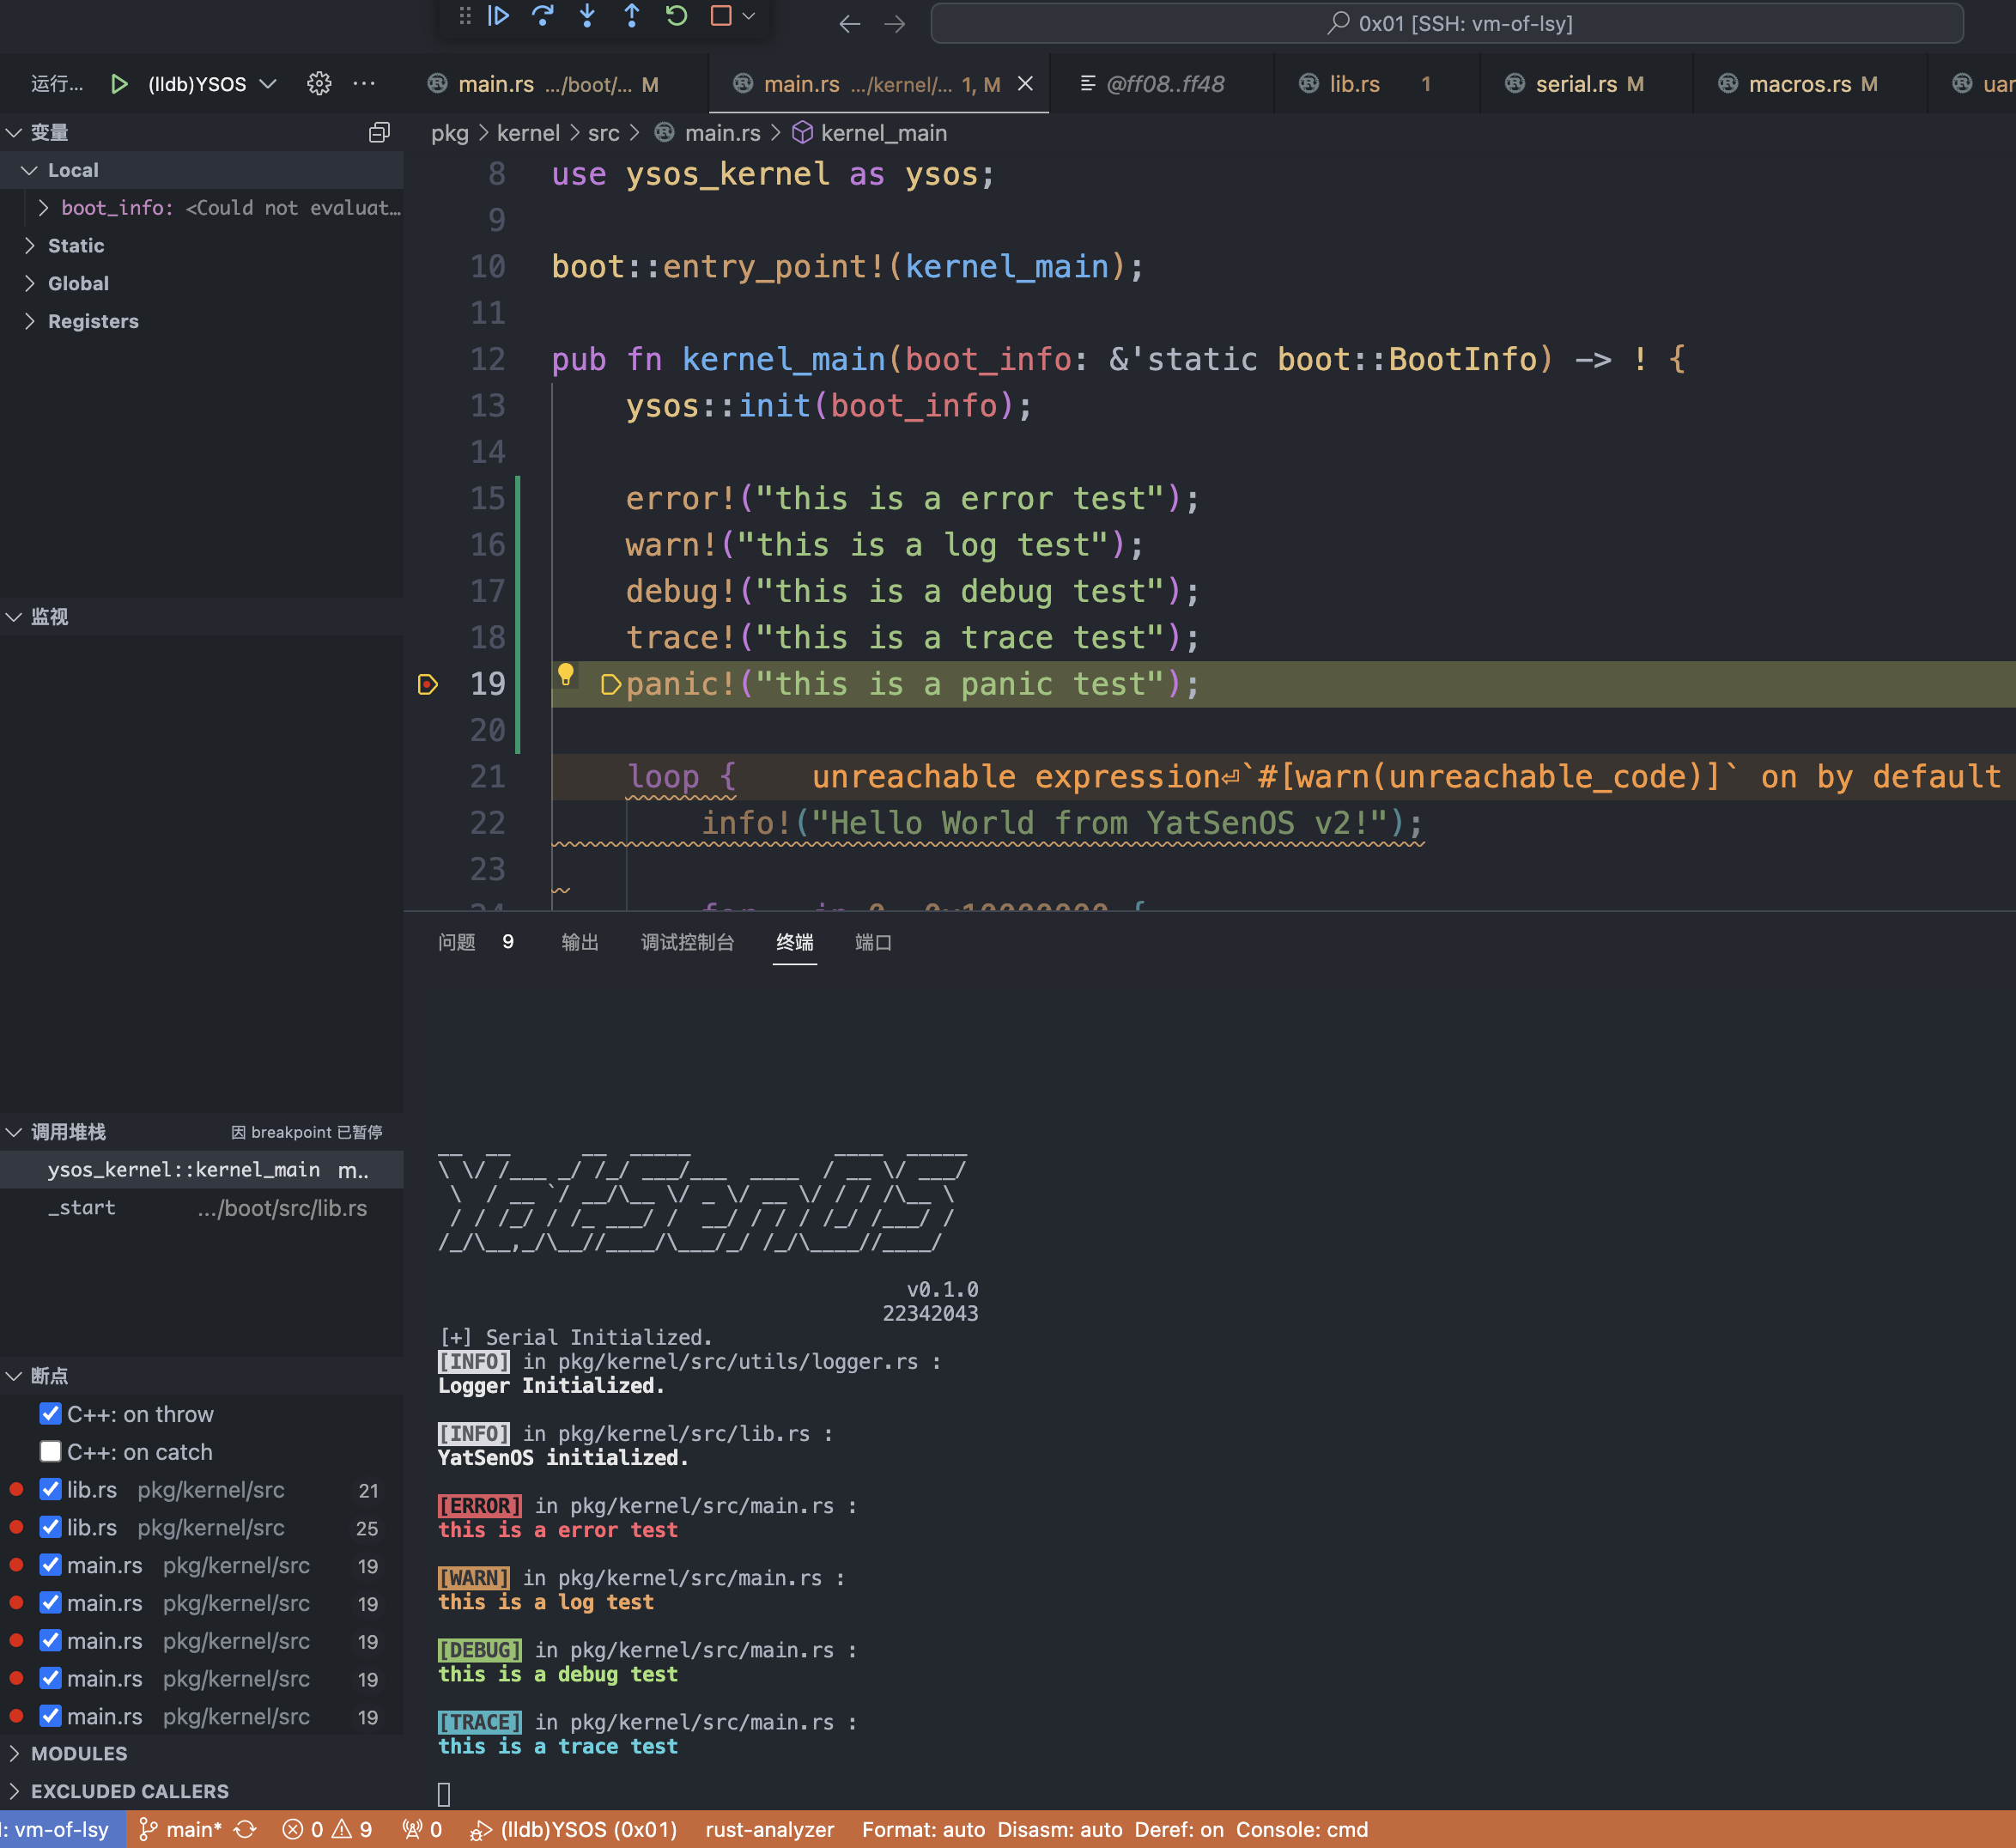Open the lib.rs tab

(x=1376, y=84)
